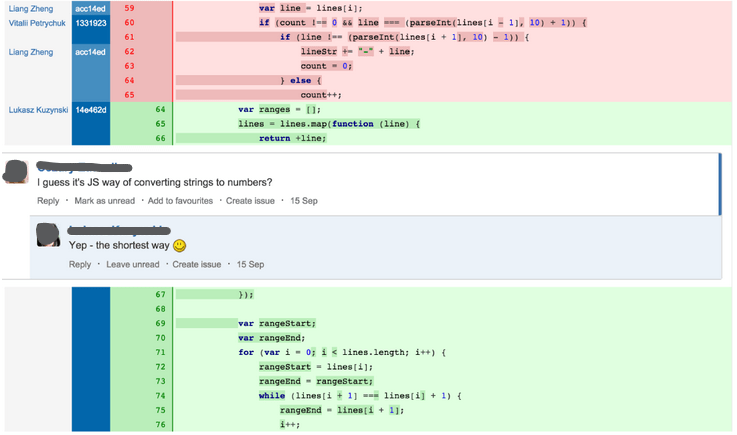Reply to the 'JS way of converting' comment

[x=48, y=201]
